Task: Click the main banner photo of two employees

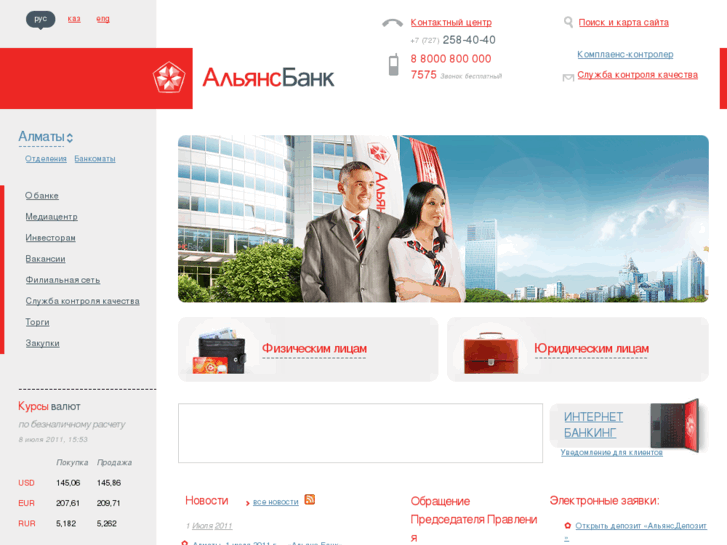Action: [443, 218]
